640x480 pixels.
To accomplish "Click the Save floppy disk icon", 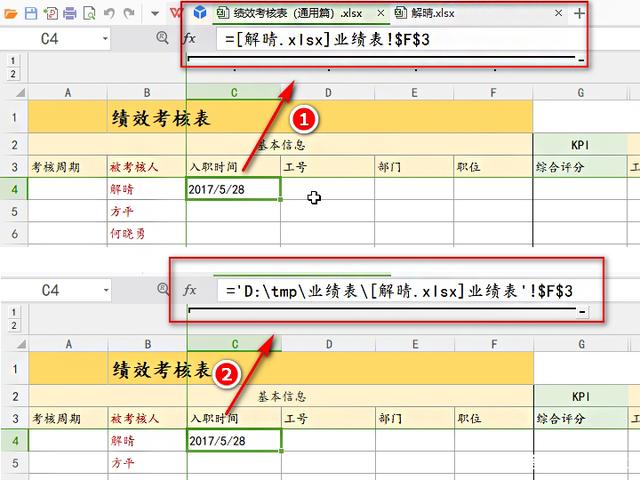I will tap(31, 13).
